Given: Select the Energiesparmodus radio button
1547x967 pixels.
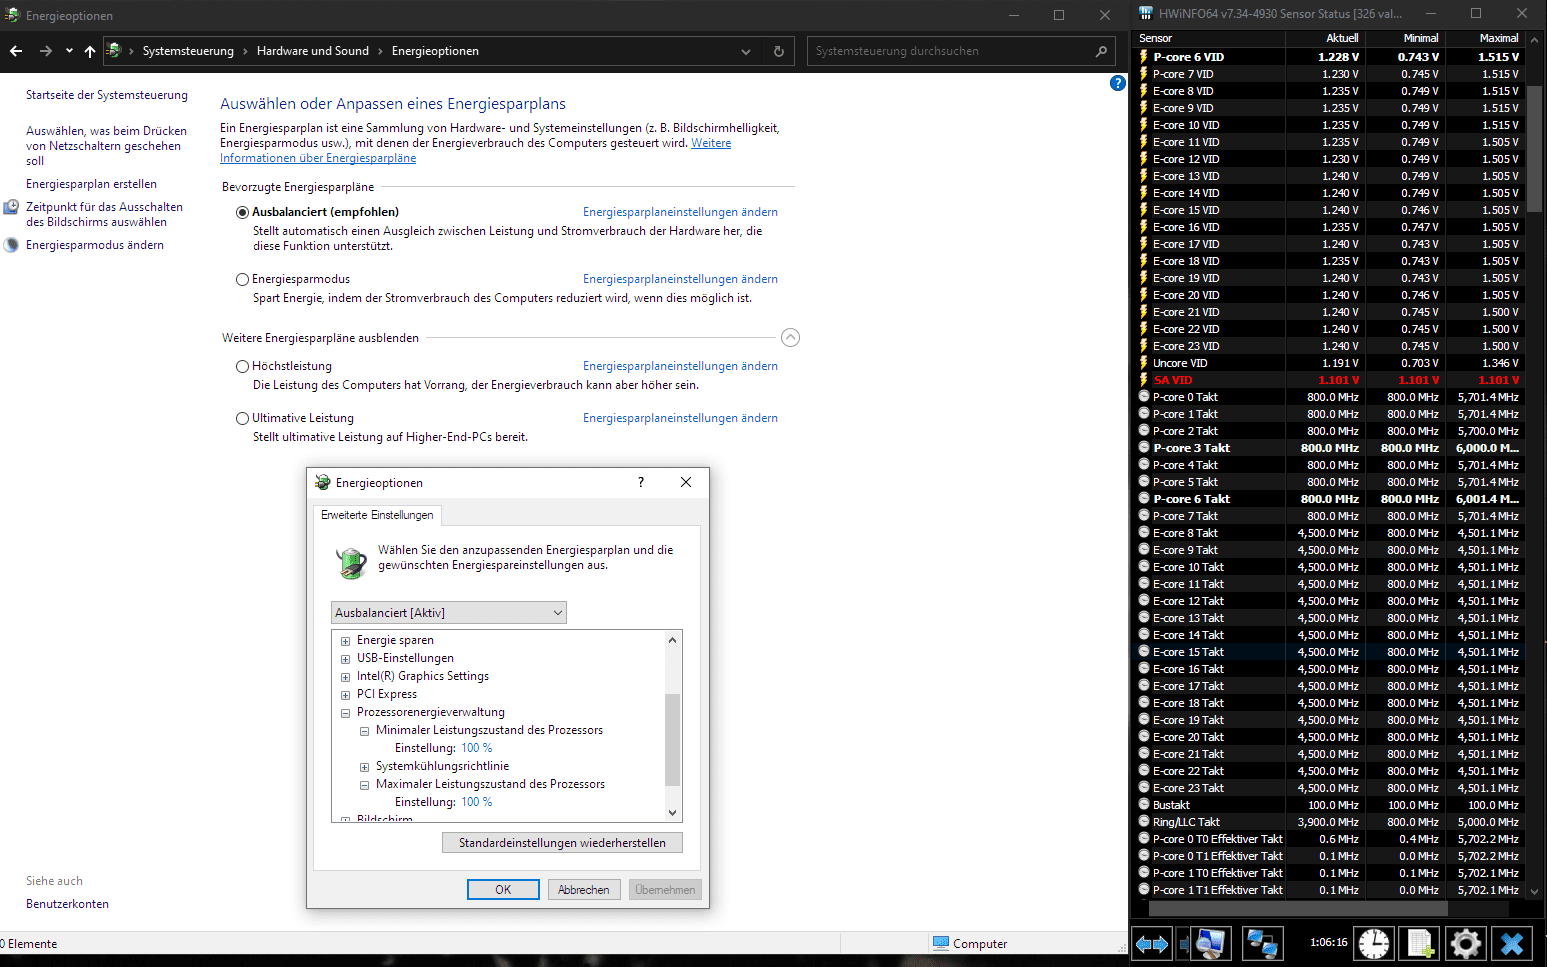Looking at the screenshot, I should (242, 279).
